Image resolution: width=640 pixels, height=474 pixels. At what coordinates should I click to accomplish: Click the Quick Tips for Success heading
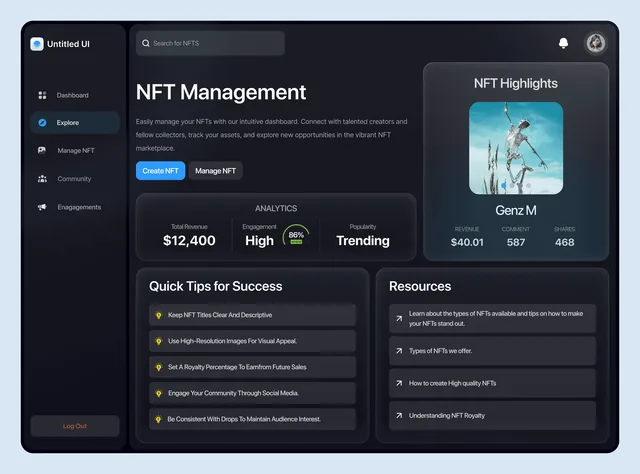click(x=216, y=286)
